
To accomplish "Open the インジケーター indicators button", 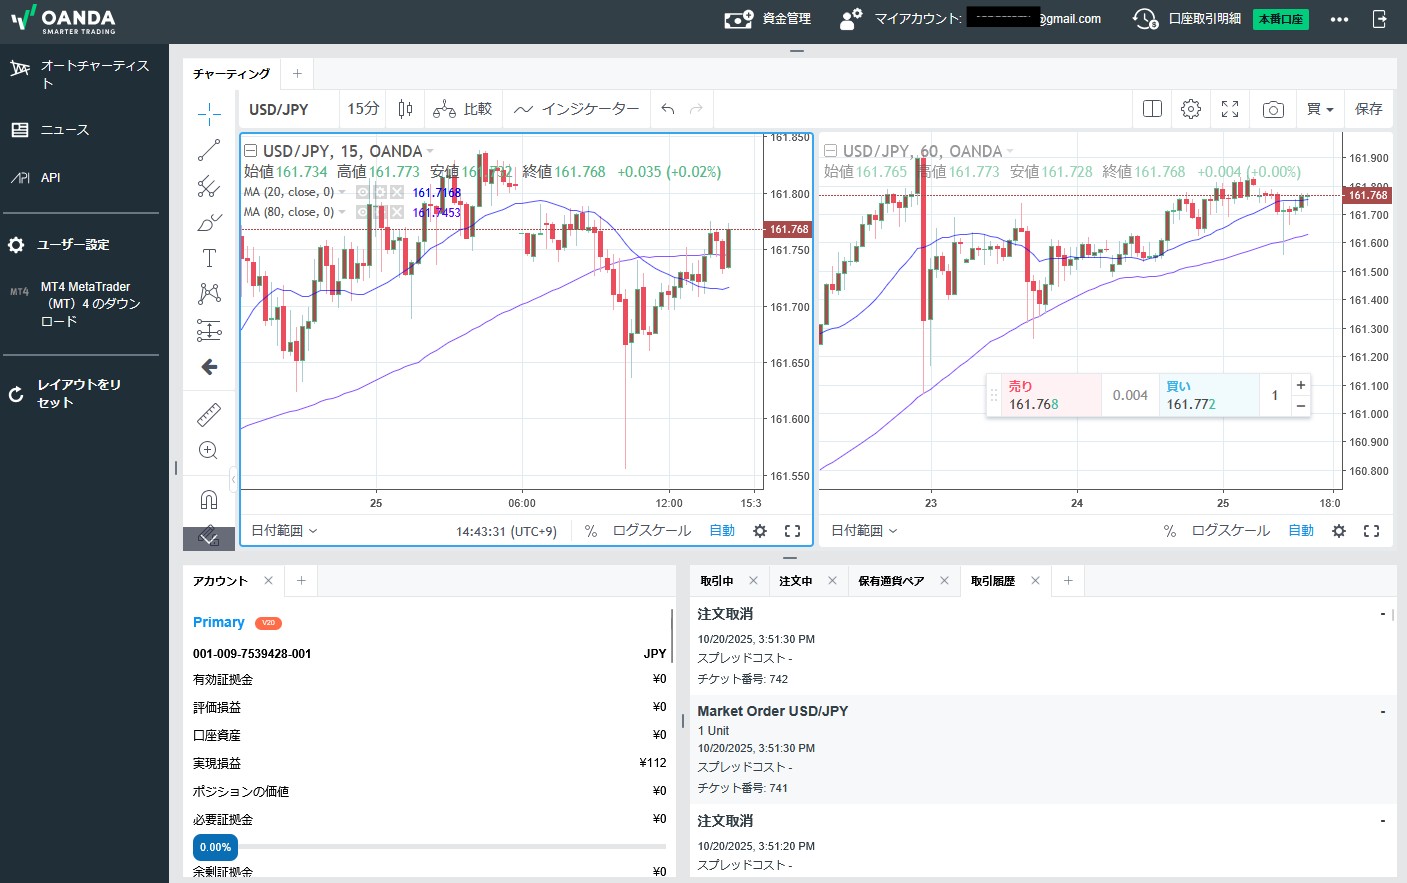I will point(577,109).
